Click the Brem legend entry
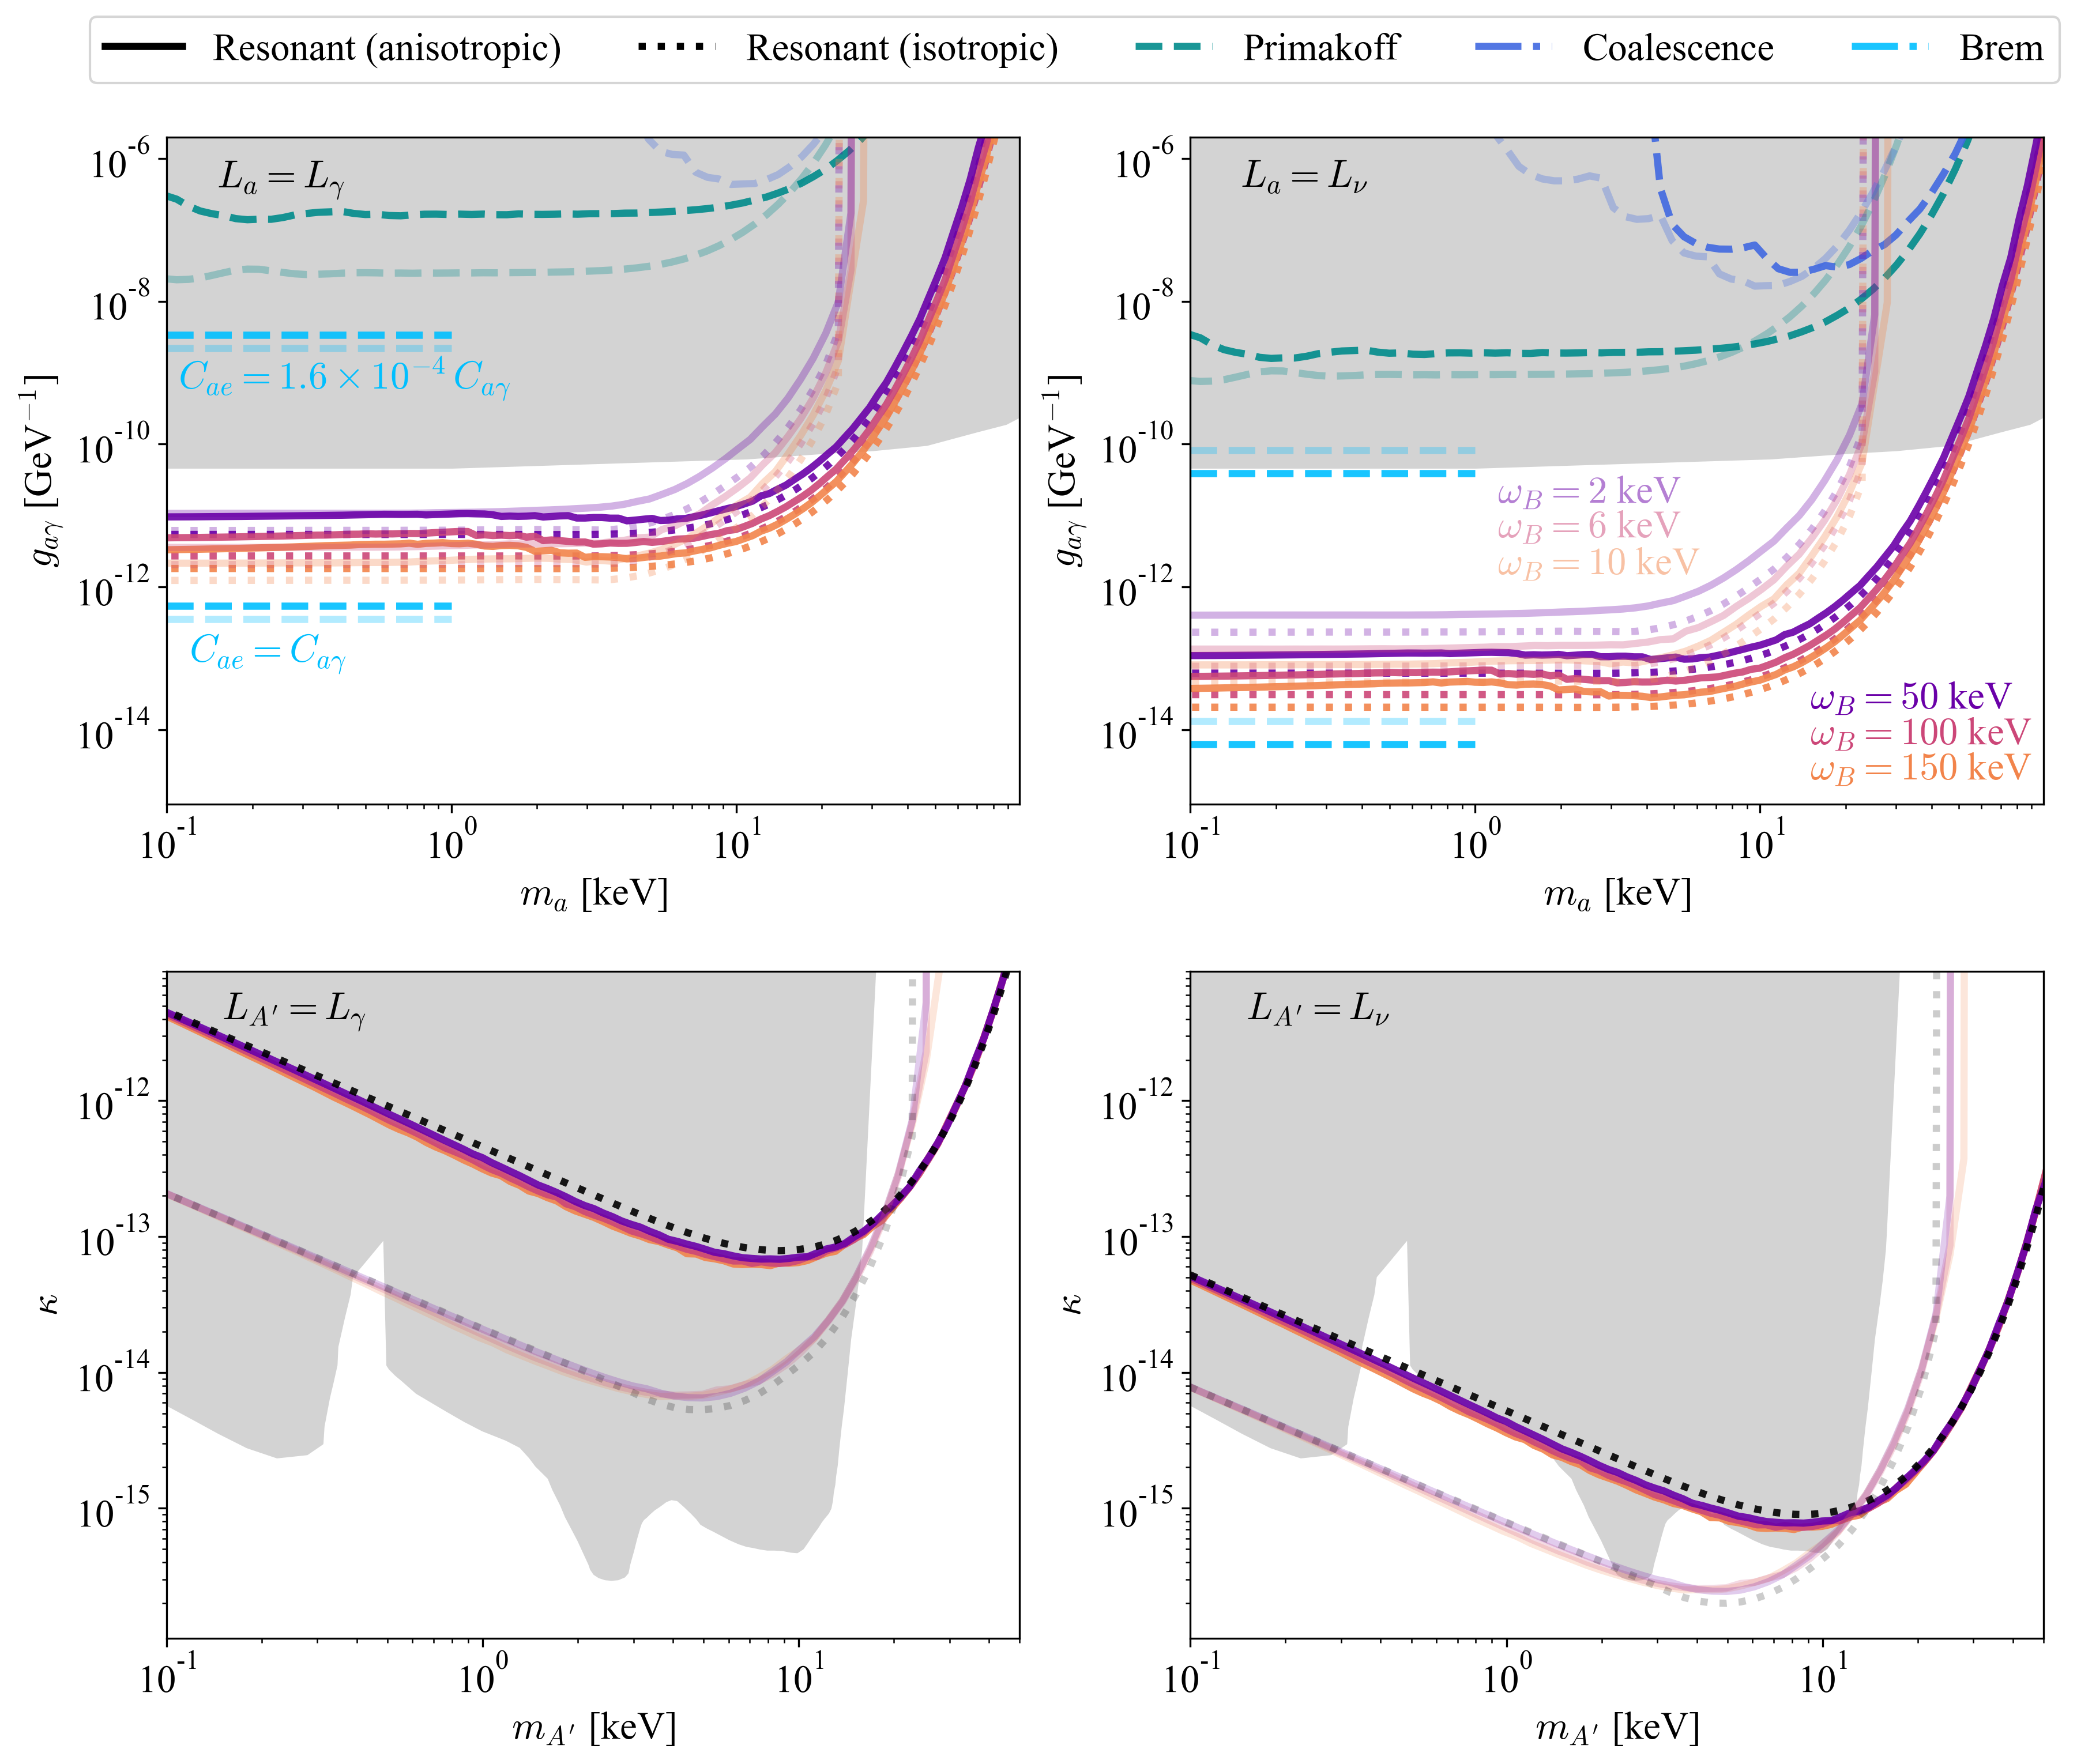Screen dimensions: 2077x1764 [2000, 48]
